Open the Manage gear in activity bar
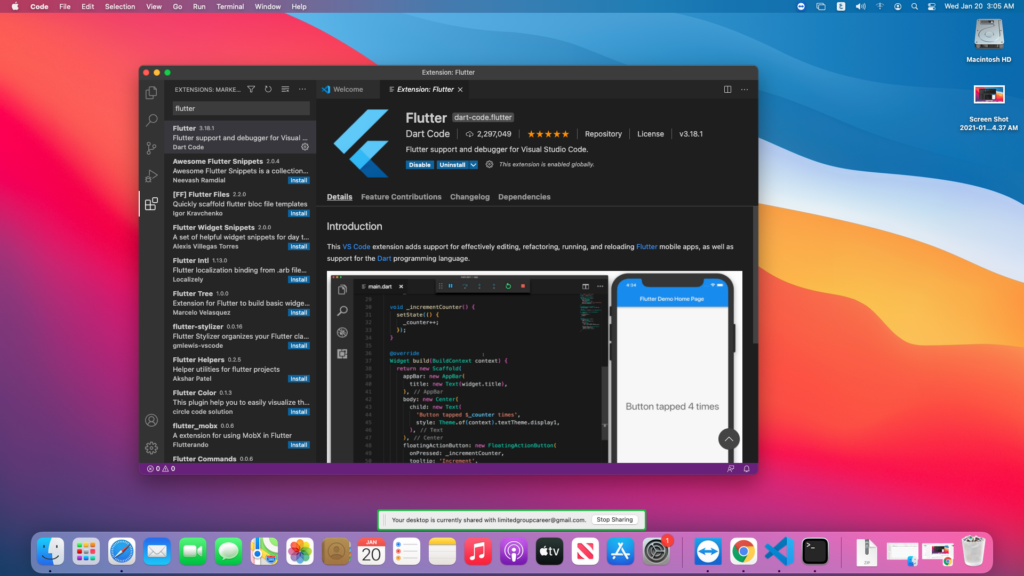1024x576 pixels. pyautogui.click(x=152, y=448)
